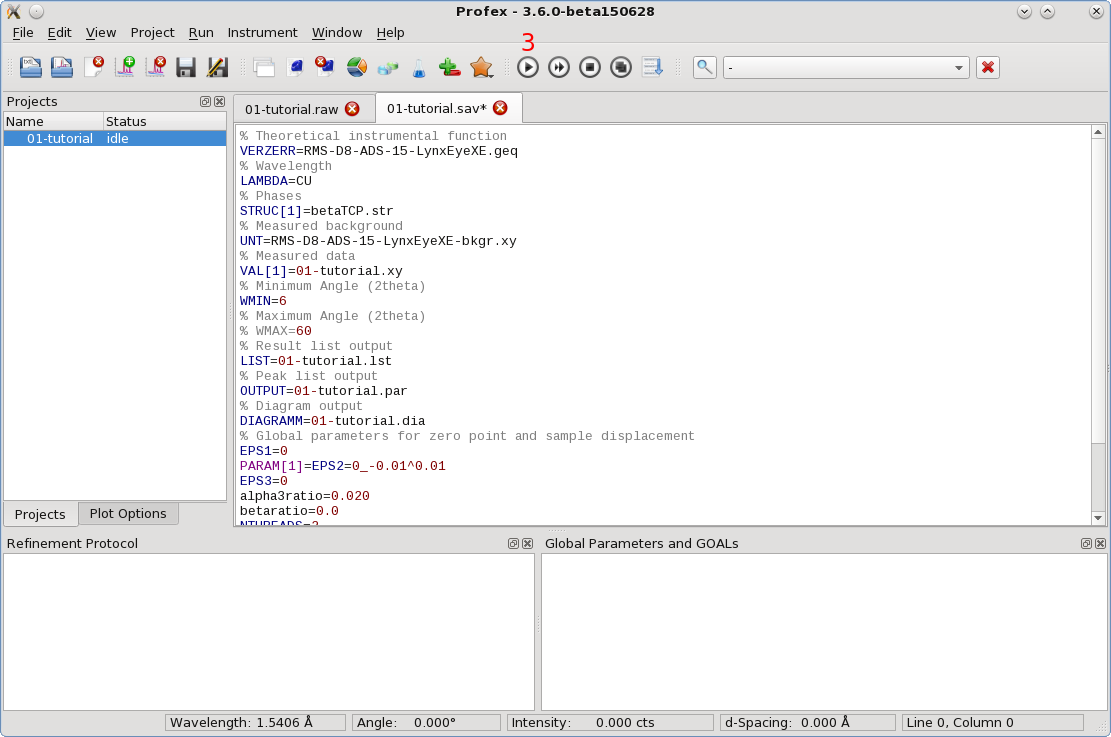Click list with blue down arrow icon

653,67
